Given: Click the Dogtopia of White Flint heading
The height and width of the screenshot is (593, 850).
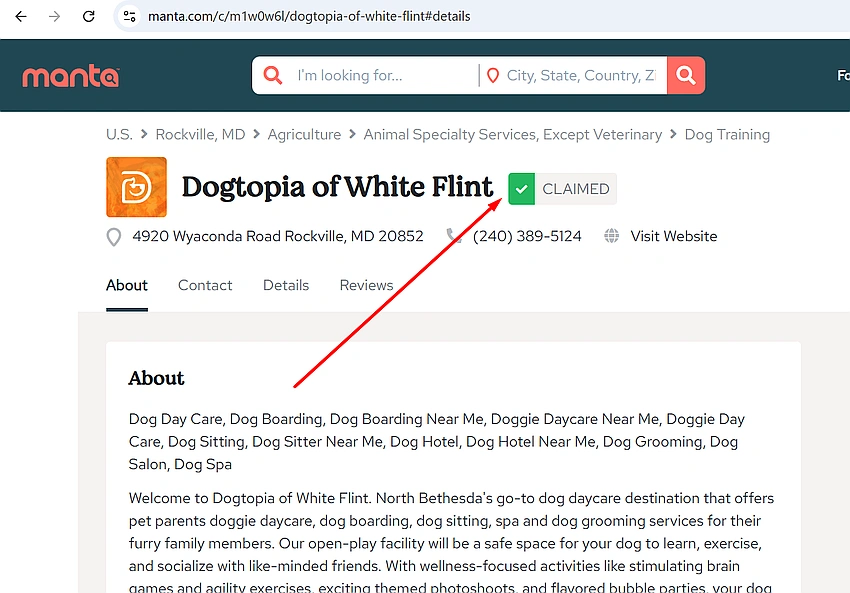Looking at the screenshot, I should coord(337,187).
